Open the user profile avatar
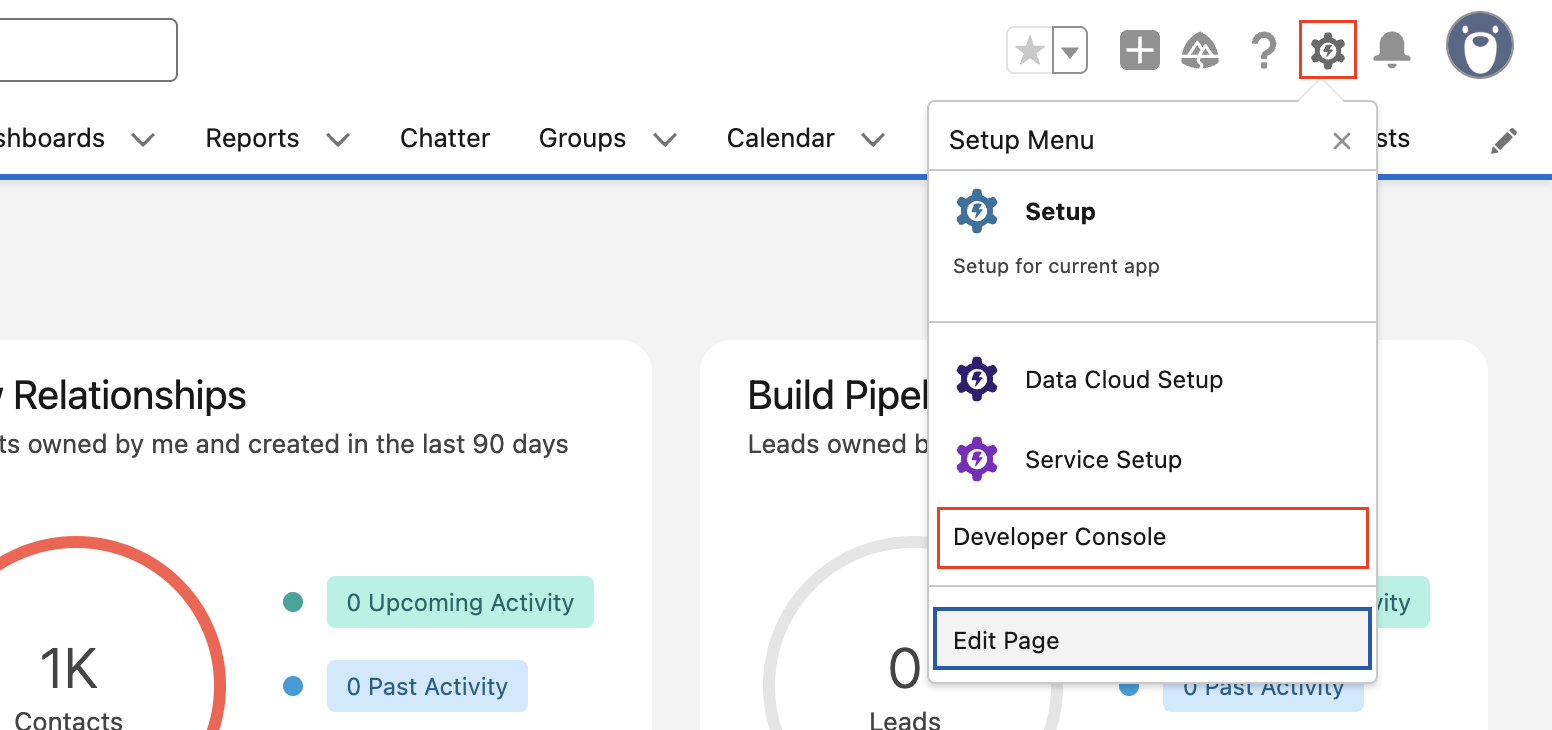Image resolution: width=1552 pixels, height=730 pixels. tap(1480, 46)
